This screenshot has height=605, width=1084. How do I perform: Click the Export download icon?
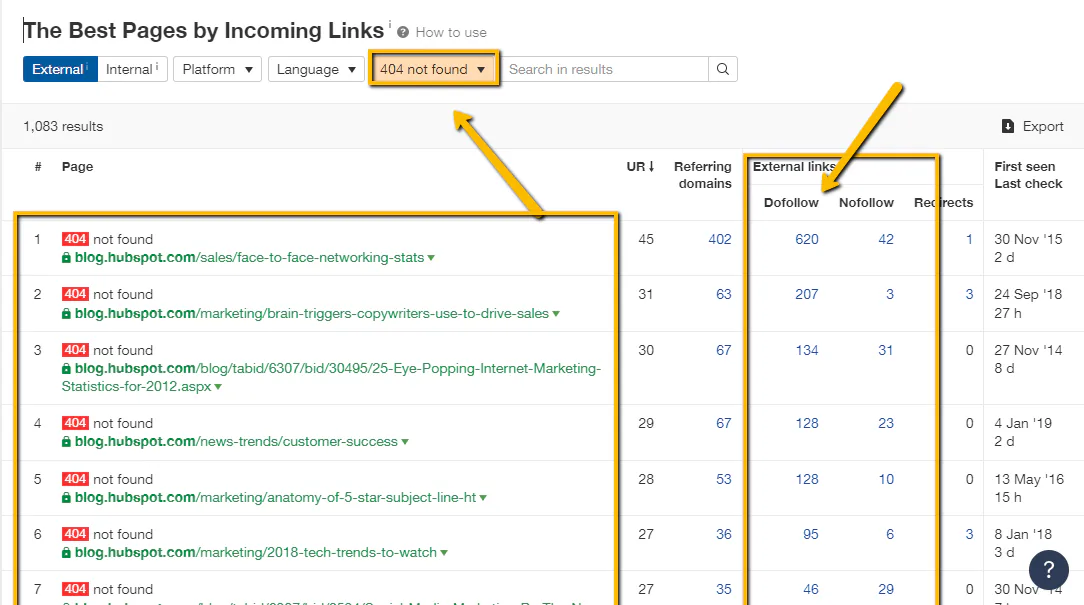coord(1008,127)
